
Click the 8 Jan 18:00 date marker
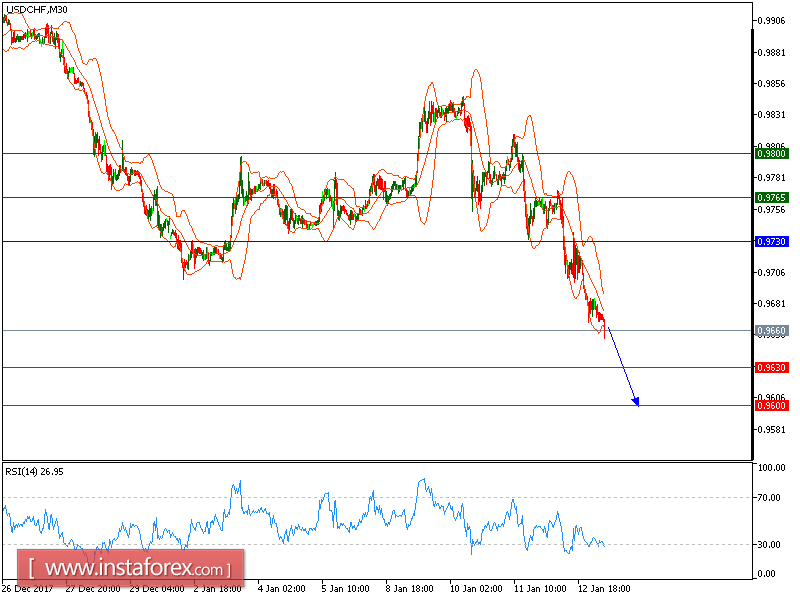point(410,590)
